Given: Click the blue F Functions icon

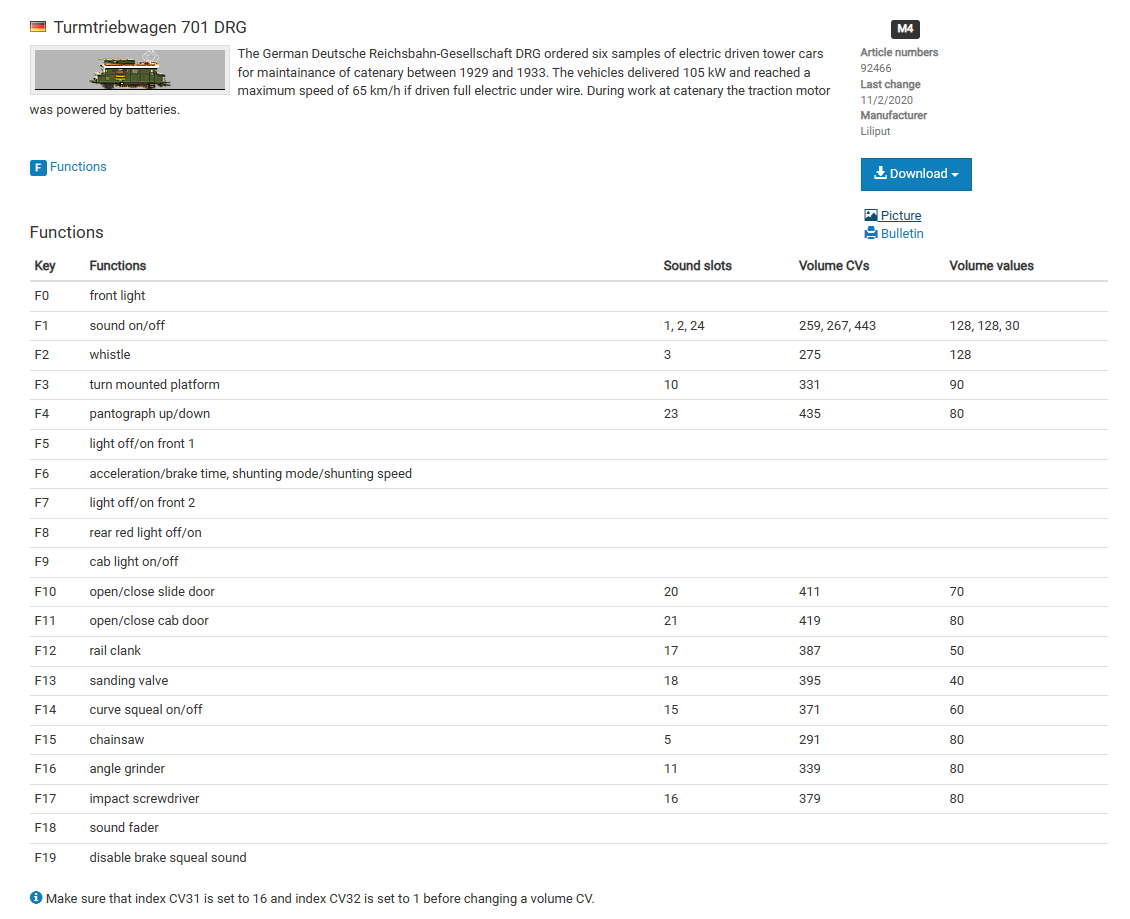Looking at the screenshot, I should (x=38, y=167).
